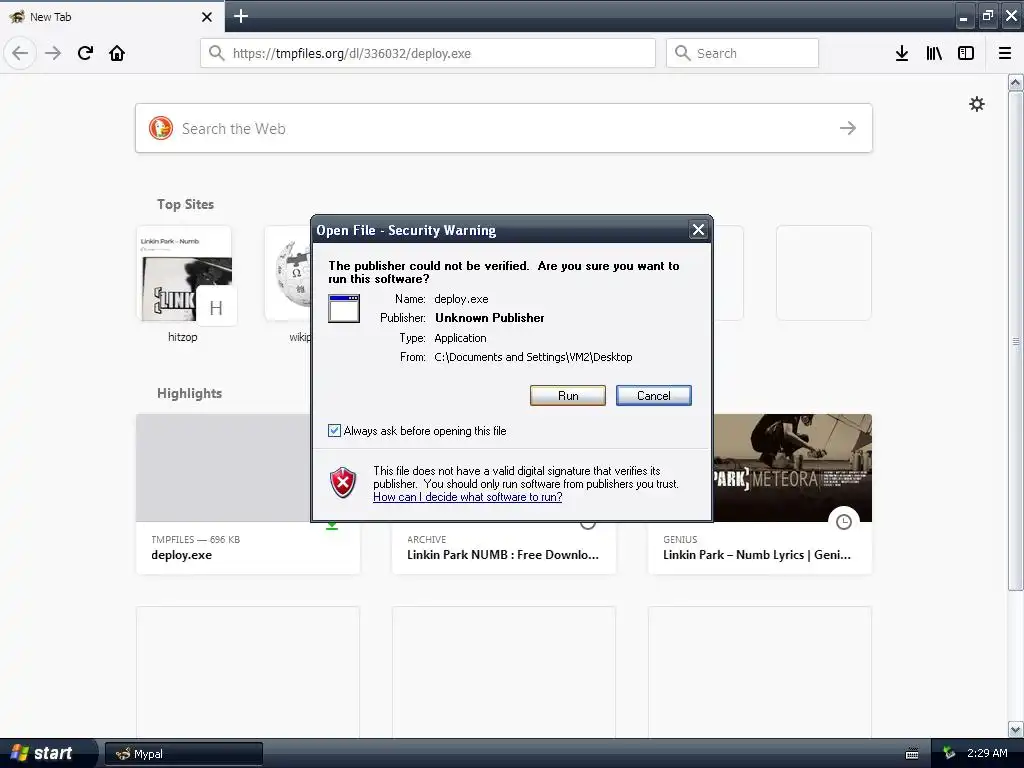
Task: Click the TMPFILES — 696 KB label
Action: [x=195, y=539]
